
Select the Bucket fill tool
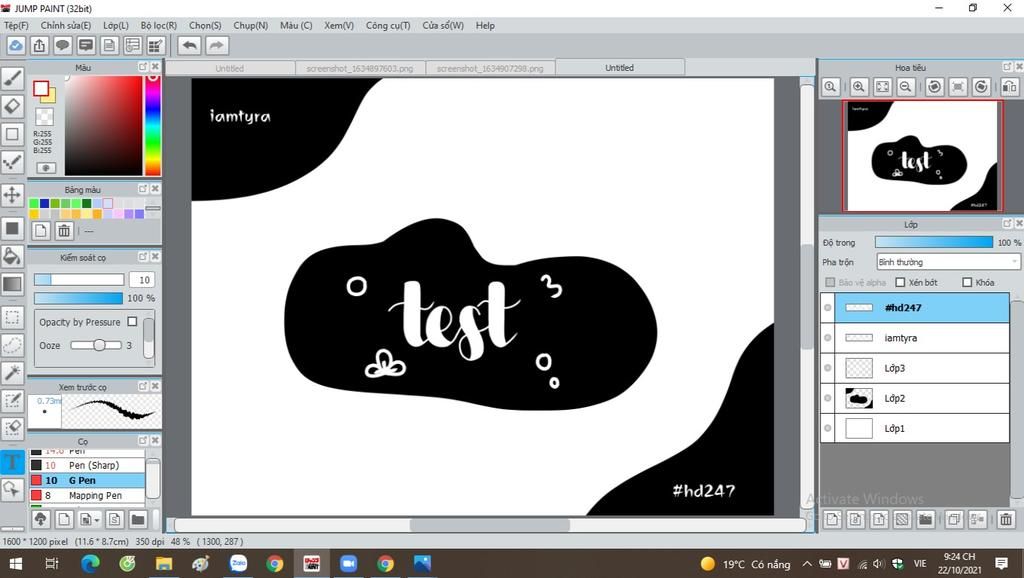point(12,256)
